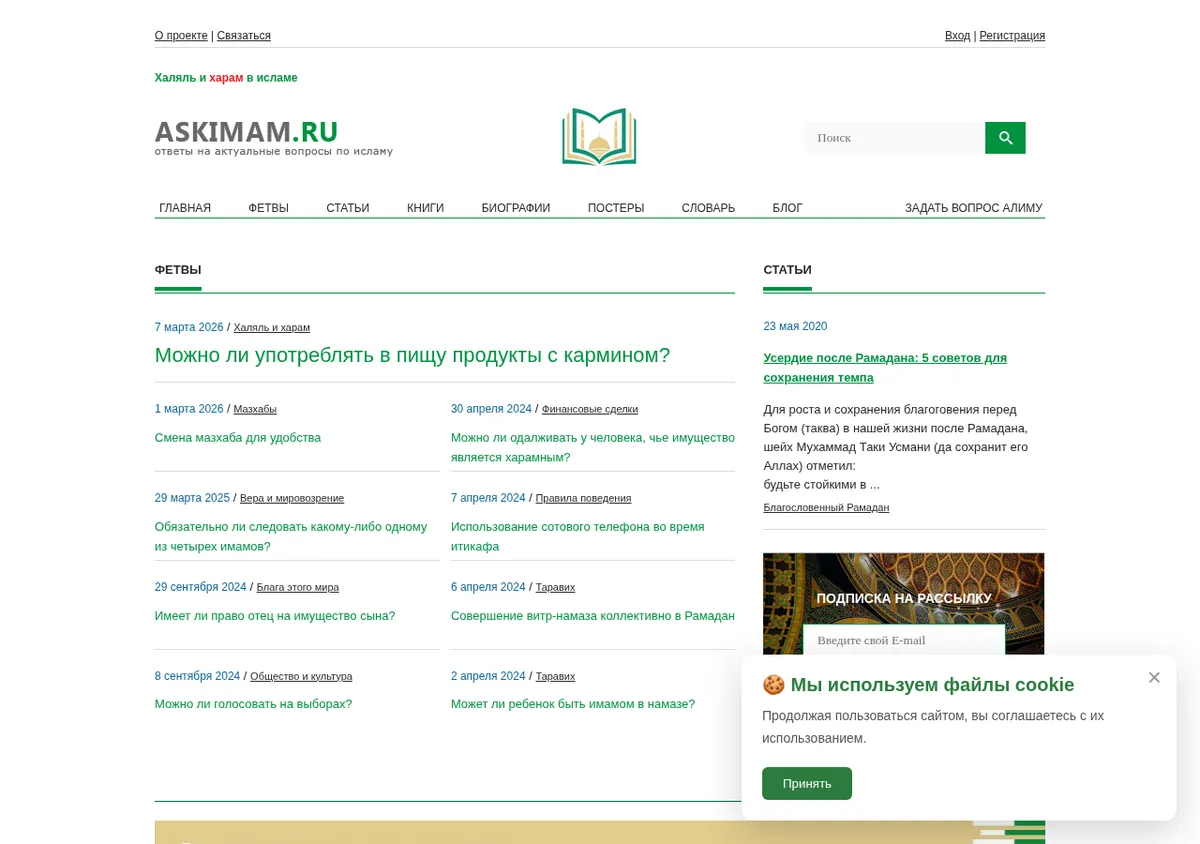1200x844 pixels.
Task: Go to the СЛОВАРЬ section
Action: coord(708,208)
